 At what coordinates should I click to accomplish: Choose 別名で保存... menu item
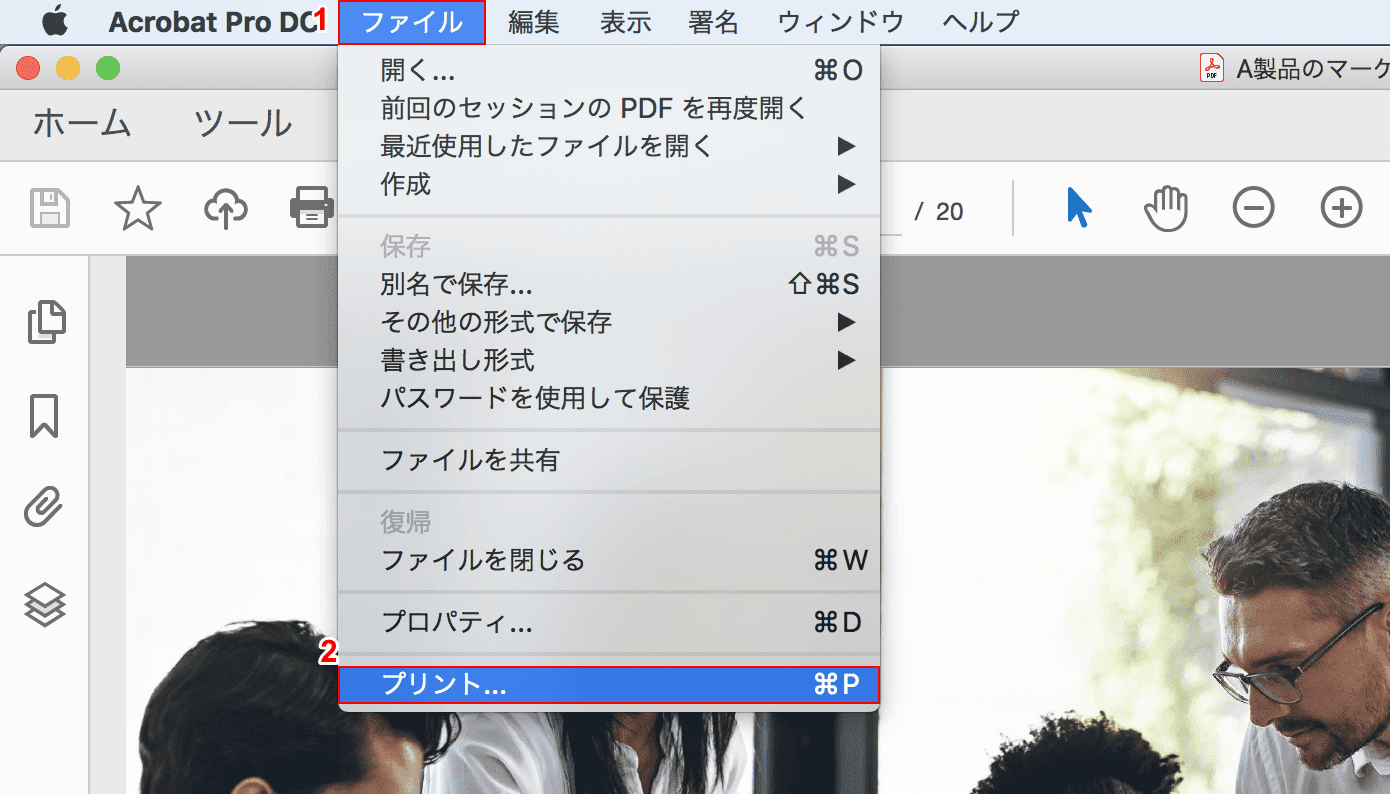coord(609,284)
